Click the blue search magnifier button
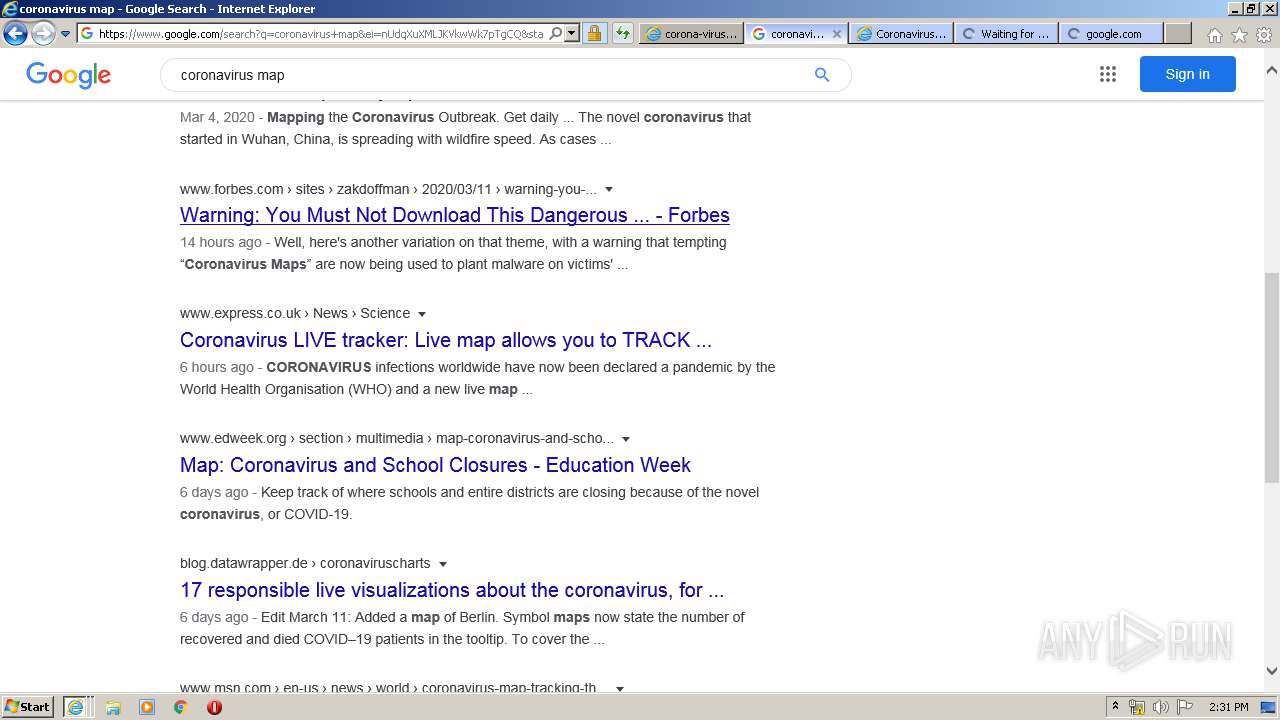This screenshot has width=1280, height=720. click(822, 75)
